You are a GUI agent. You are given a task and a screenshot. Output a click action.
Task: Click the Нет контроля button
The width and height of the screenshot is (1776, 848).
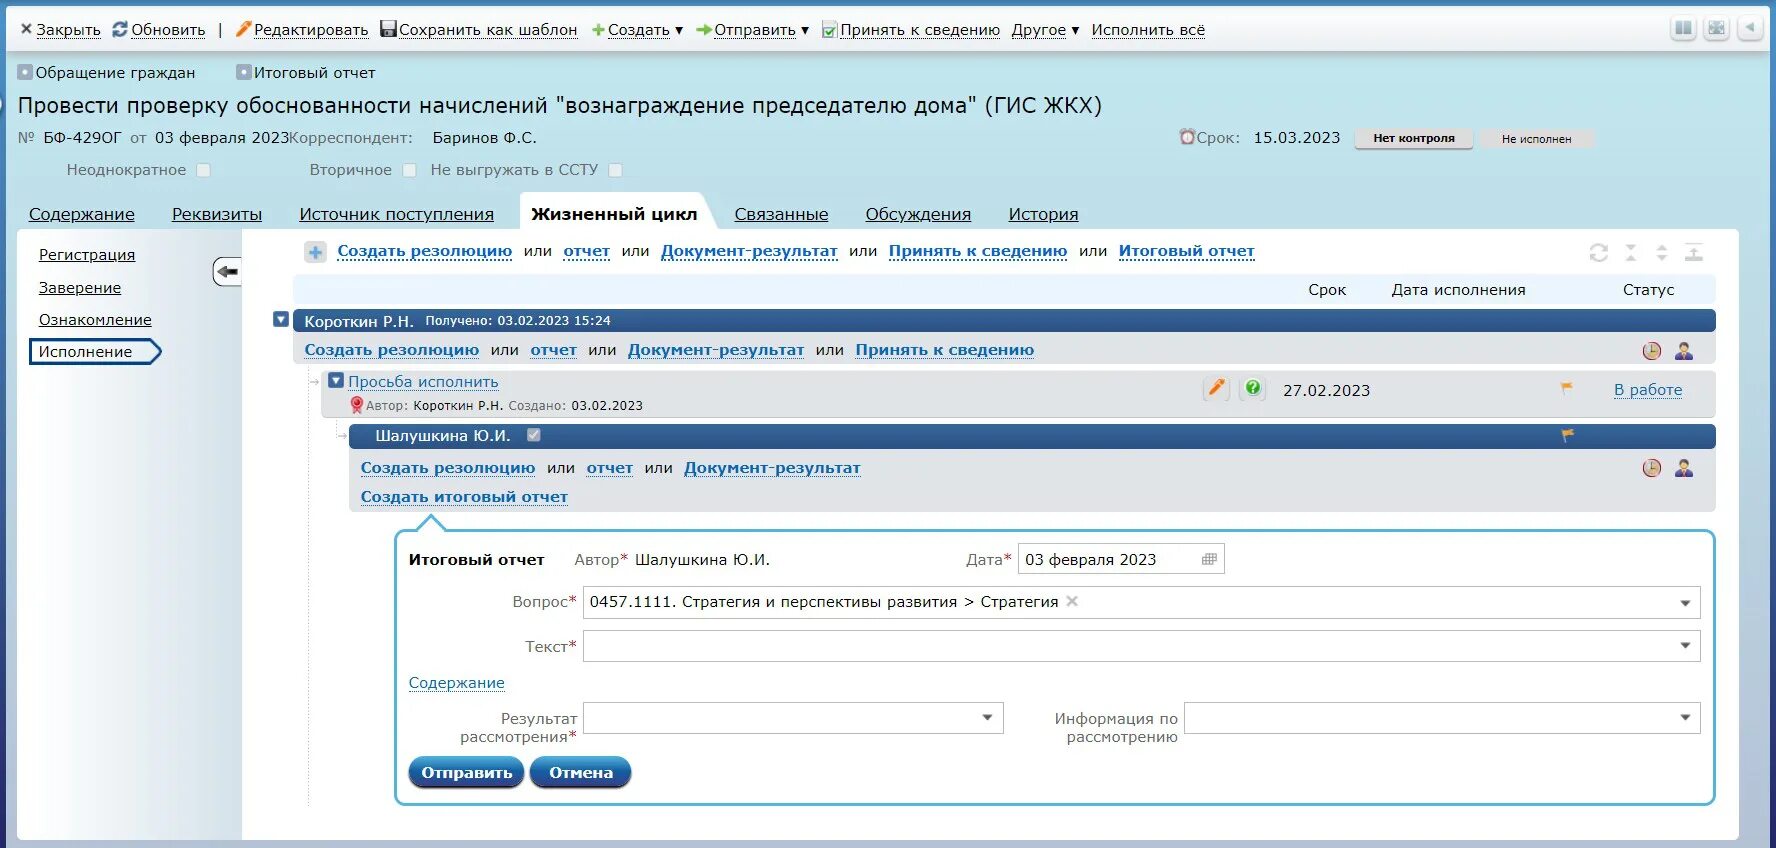[1414, 138]
